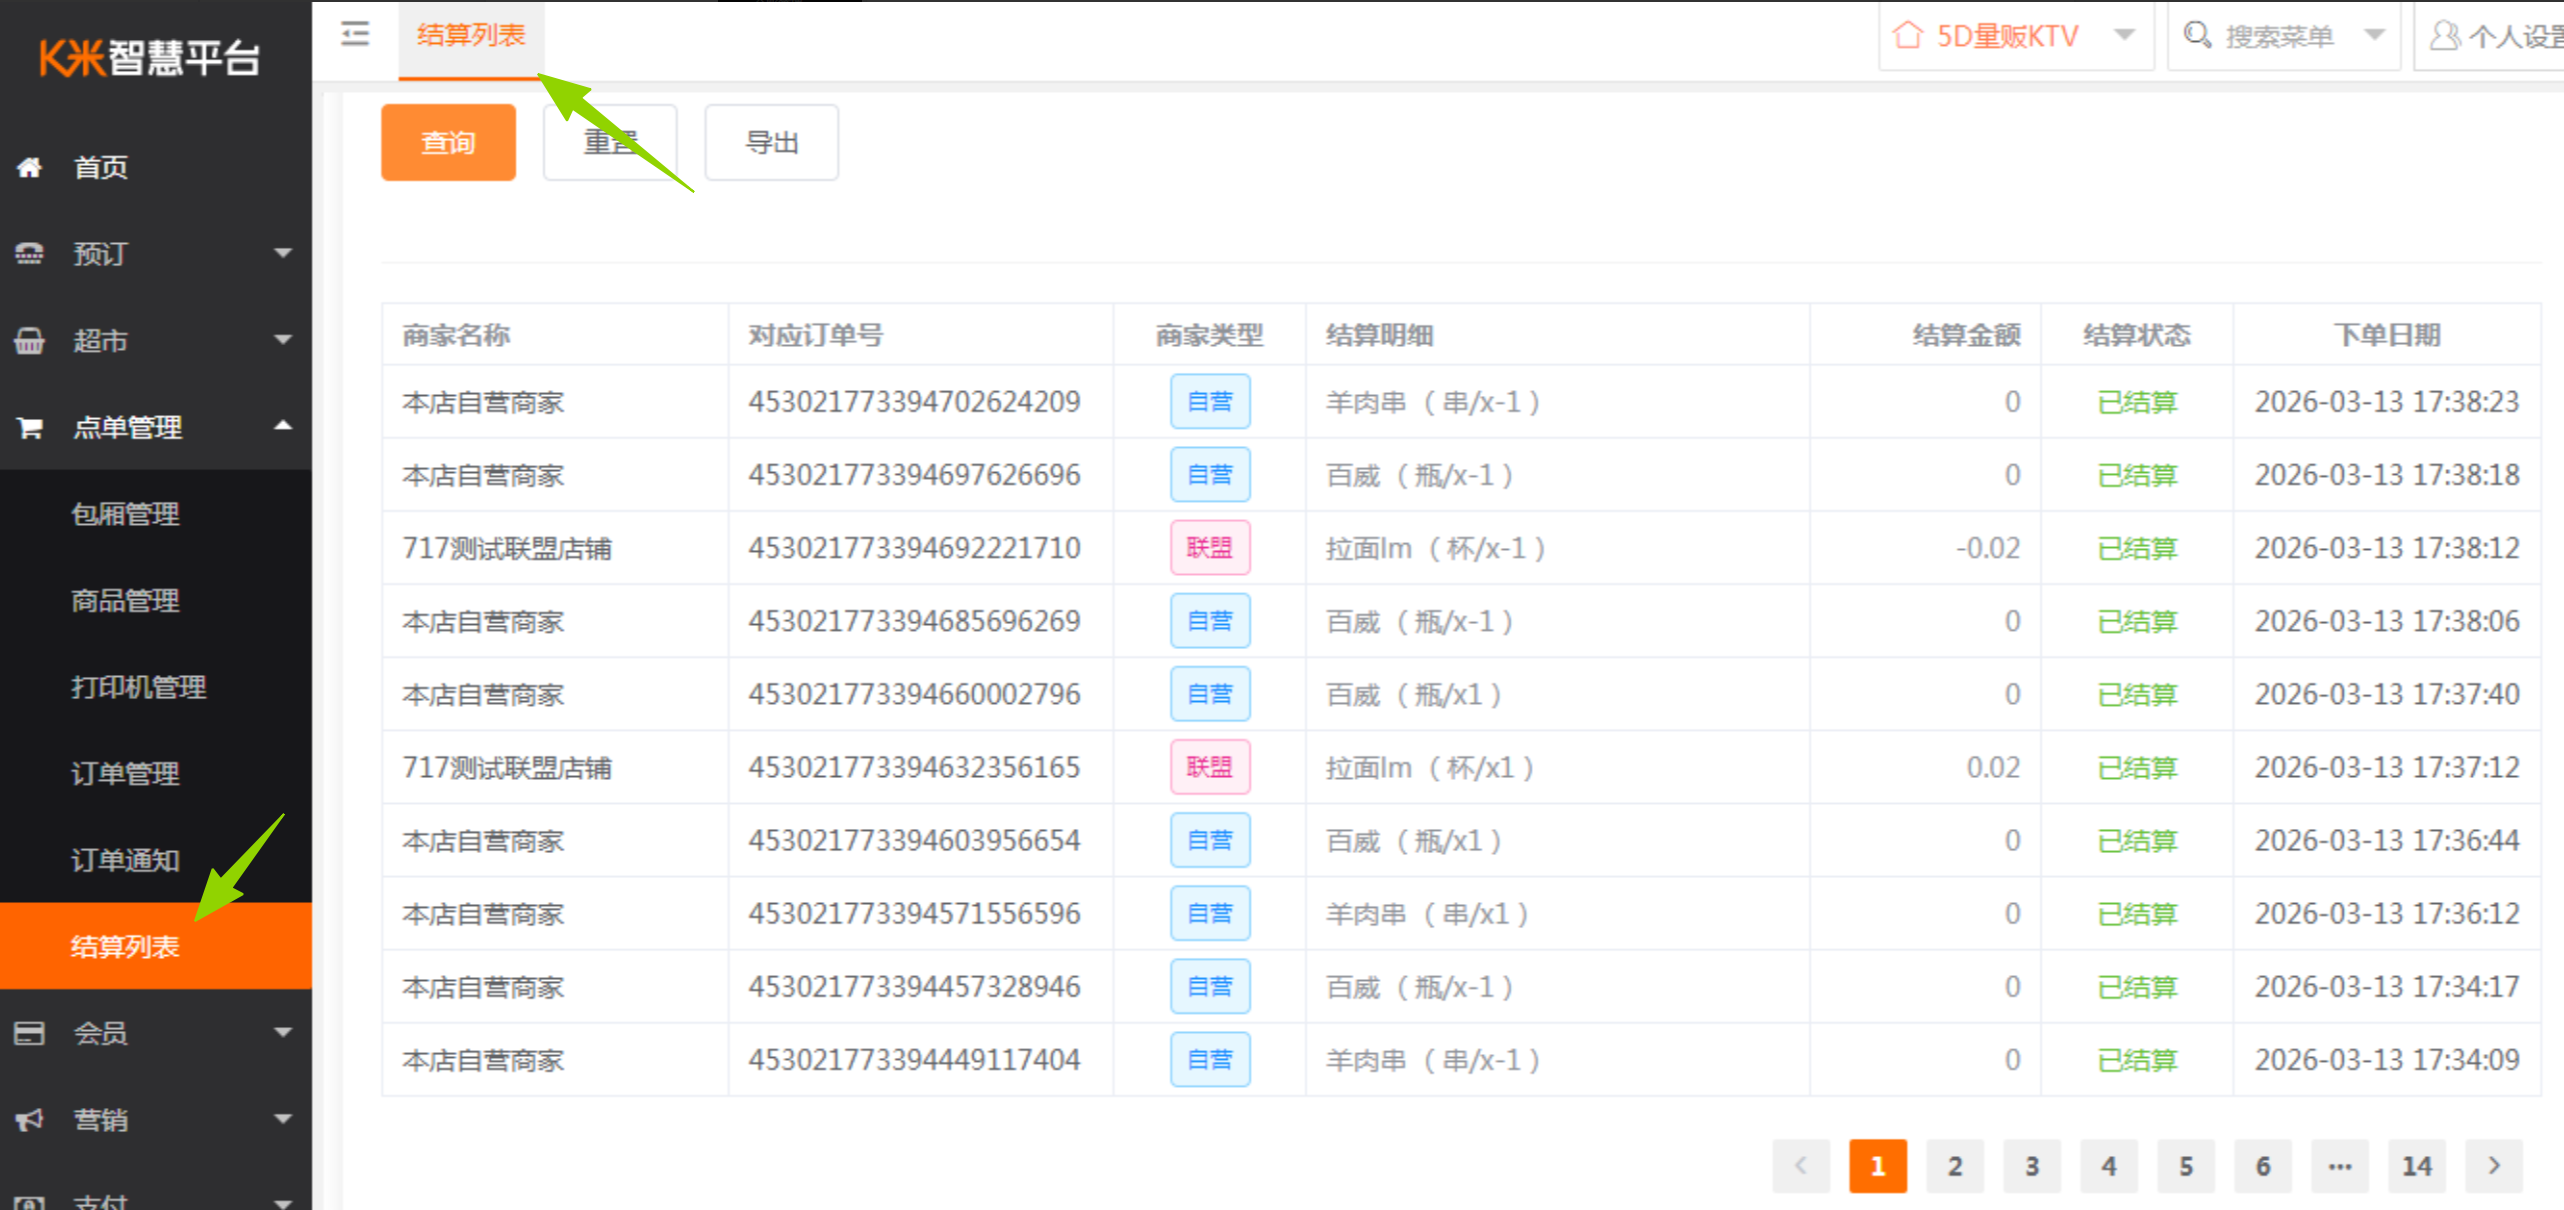Click the next page arrow

click(2493, 1166)
